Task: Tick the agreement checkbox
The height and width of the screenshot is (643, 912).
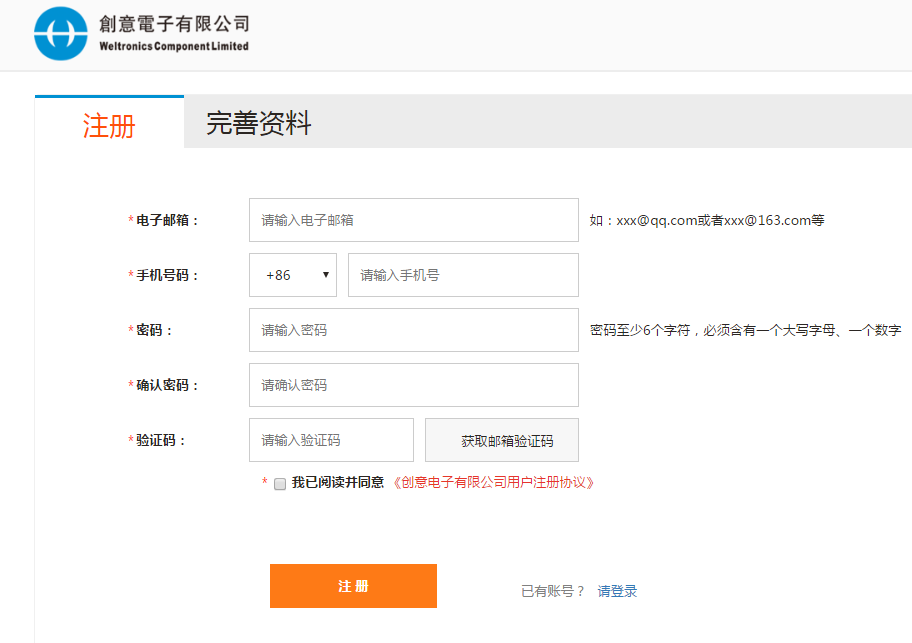Action: (280, 483)
